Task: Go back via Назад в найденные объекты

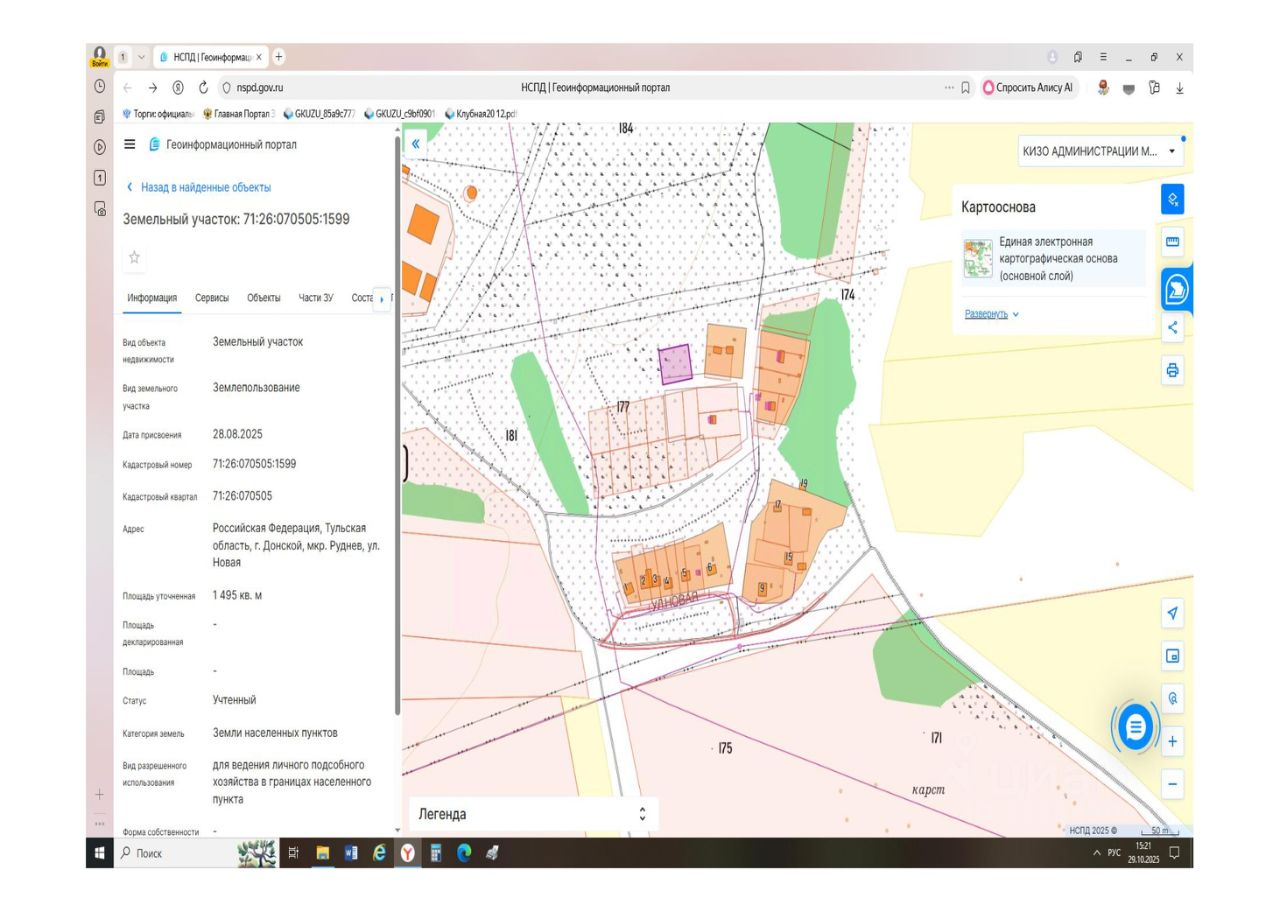Action: point(198,187)
